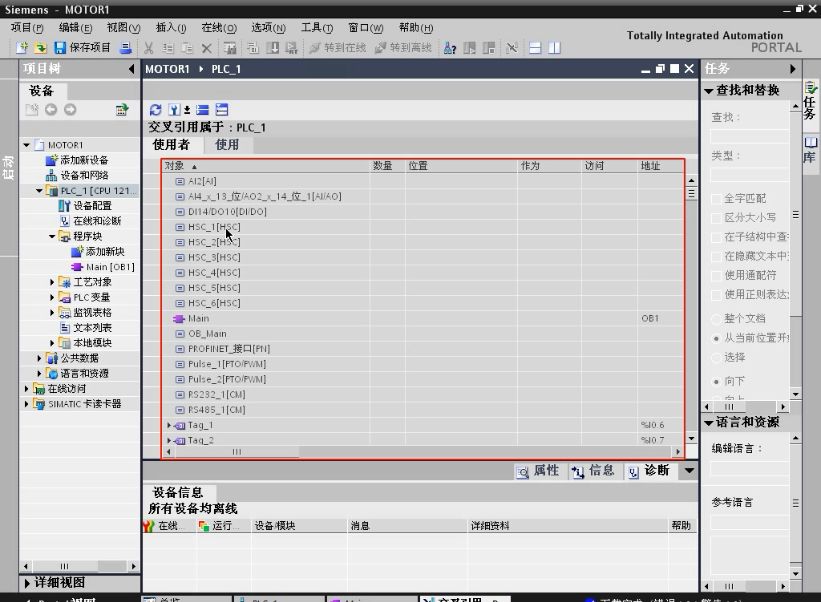821x602 pixels.
Task: Select 在线和诊断 tree item
Action: 90,221
